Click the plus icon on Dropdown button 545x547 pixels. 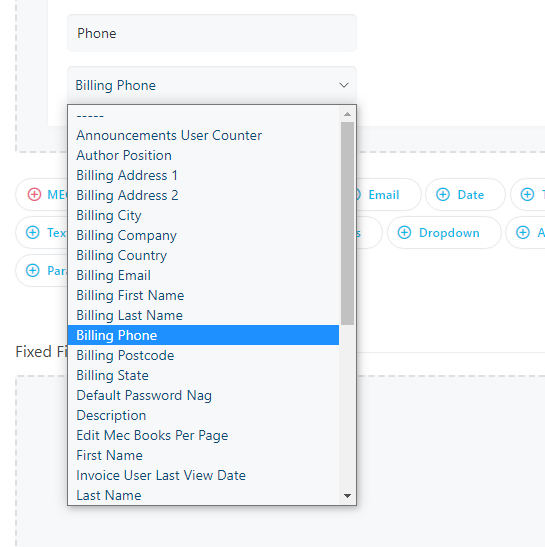point(404,232)
